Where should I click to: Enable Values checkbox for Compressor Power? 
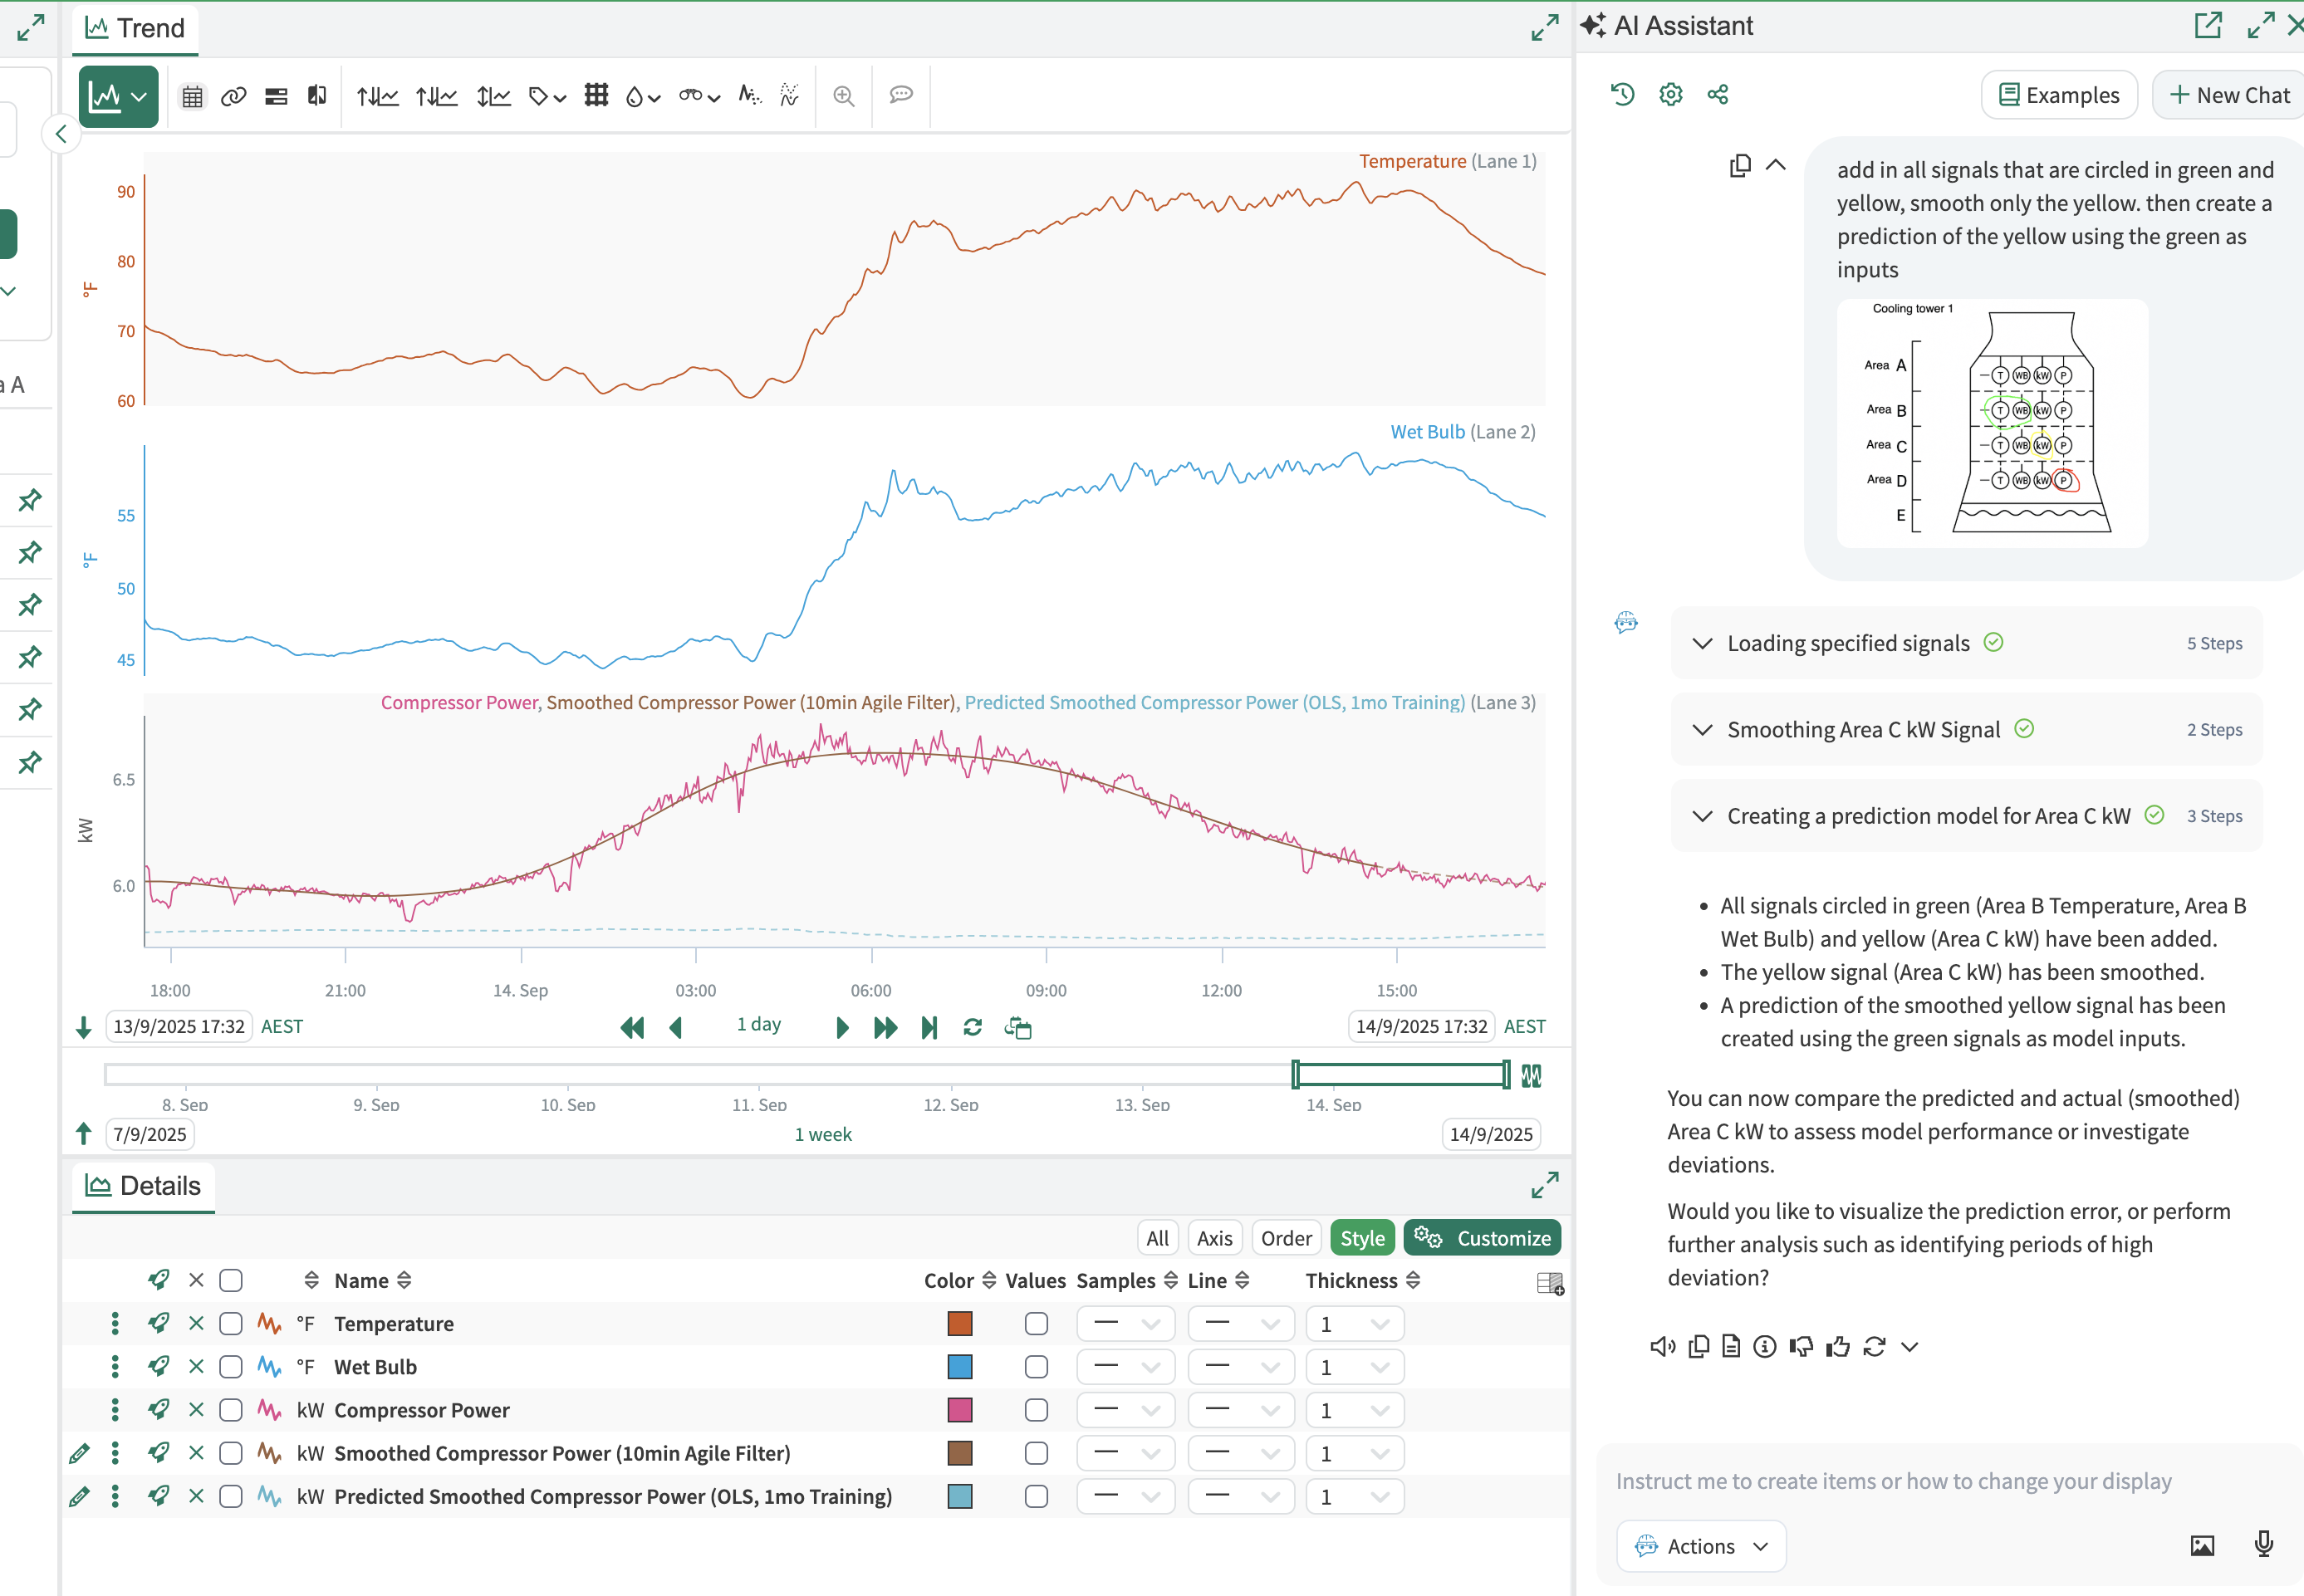(x=1036, y=1410)
